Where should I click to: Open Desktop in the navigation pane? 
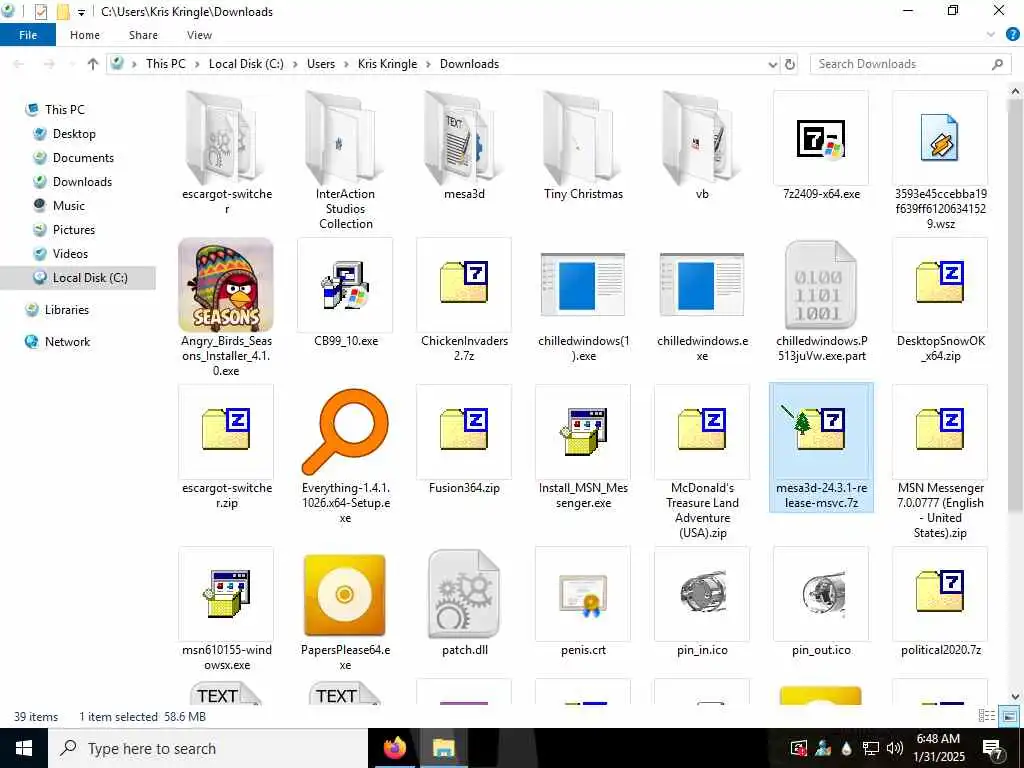[x=74, y=134]
